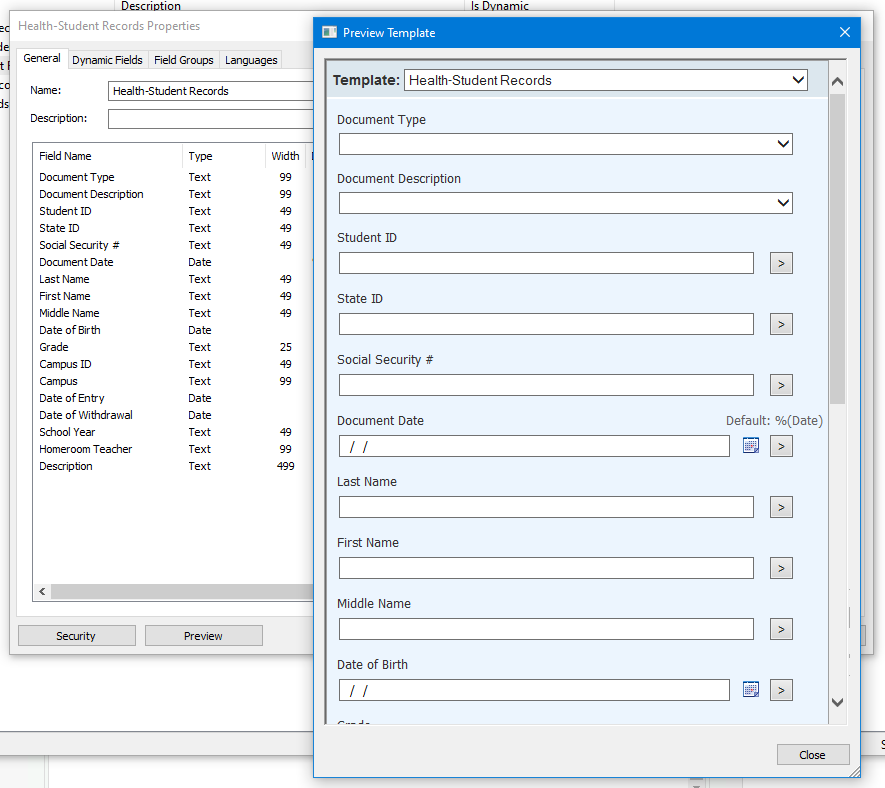Click the Social Security # text field
Viewport: 885px width, 788px height.
(546, 385)
